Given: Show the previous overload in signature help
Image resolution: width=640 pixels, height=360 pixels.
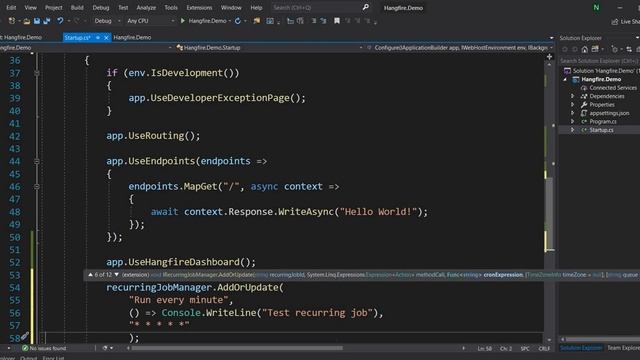Looking at the screenshot, I should 90,275.
